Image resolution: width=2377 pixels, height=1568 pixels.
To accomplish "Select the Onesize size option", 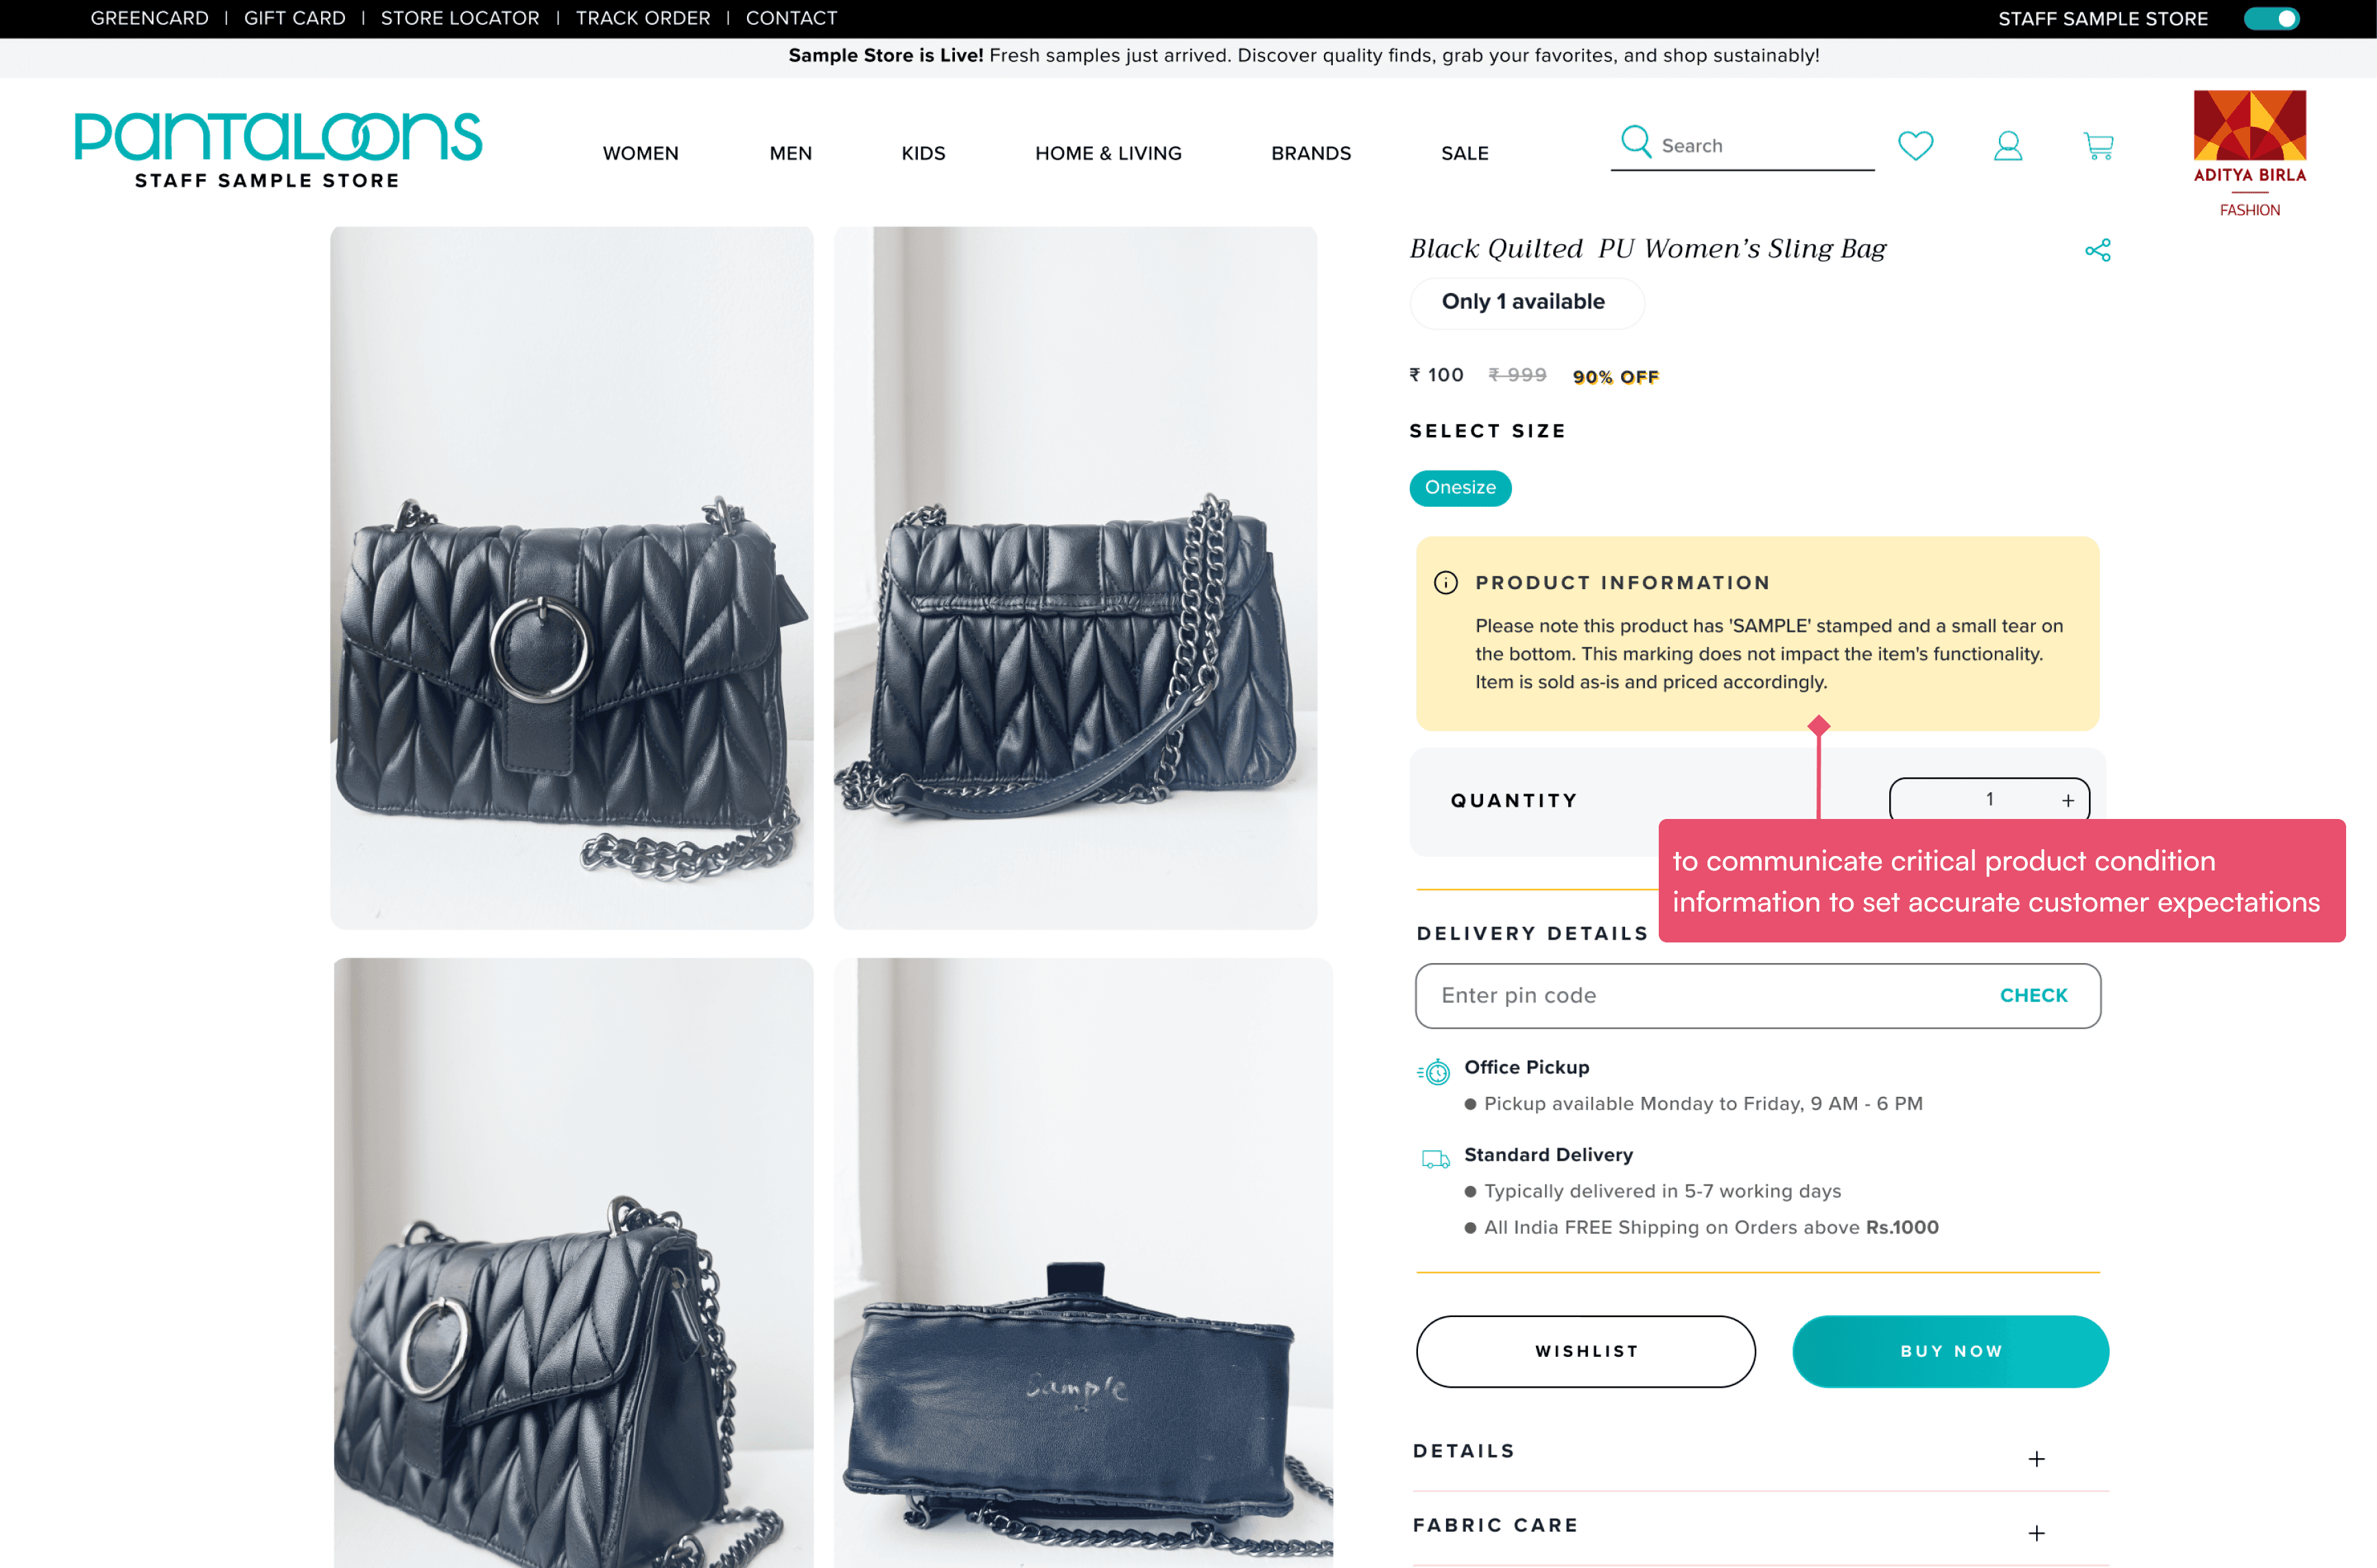I will pos(1460,488).
